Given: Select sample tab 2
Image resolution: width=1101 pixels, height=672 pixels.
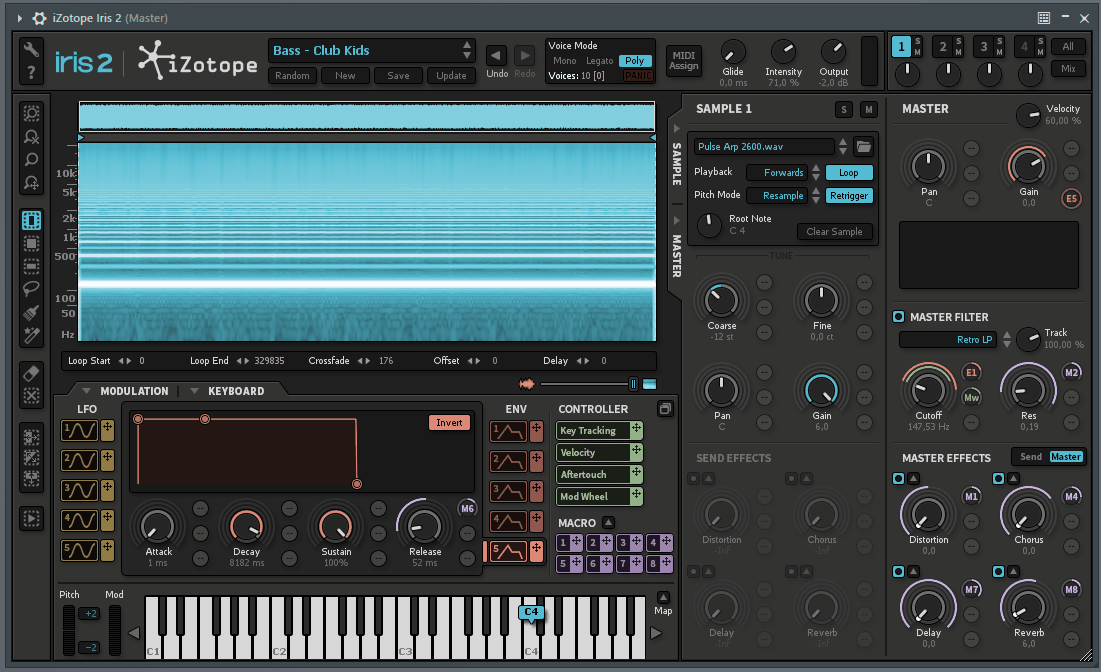Looking at the screenshot, I should 942,47.
